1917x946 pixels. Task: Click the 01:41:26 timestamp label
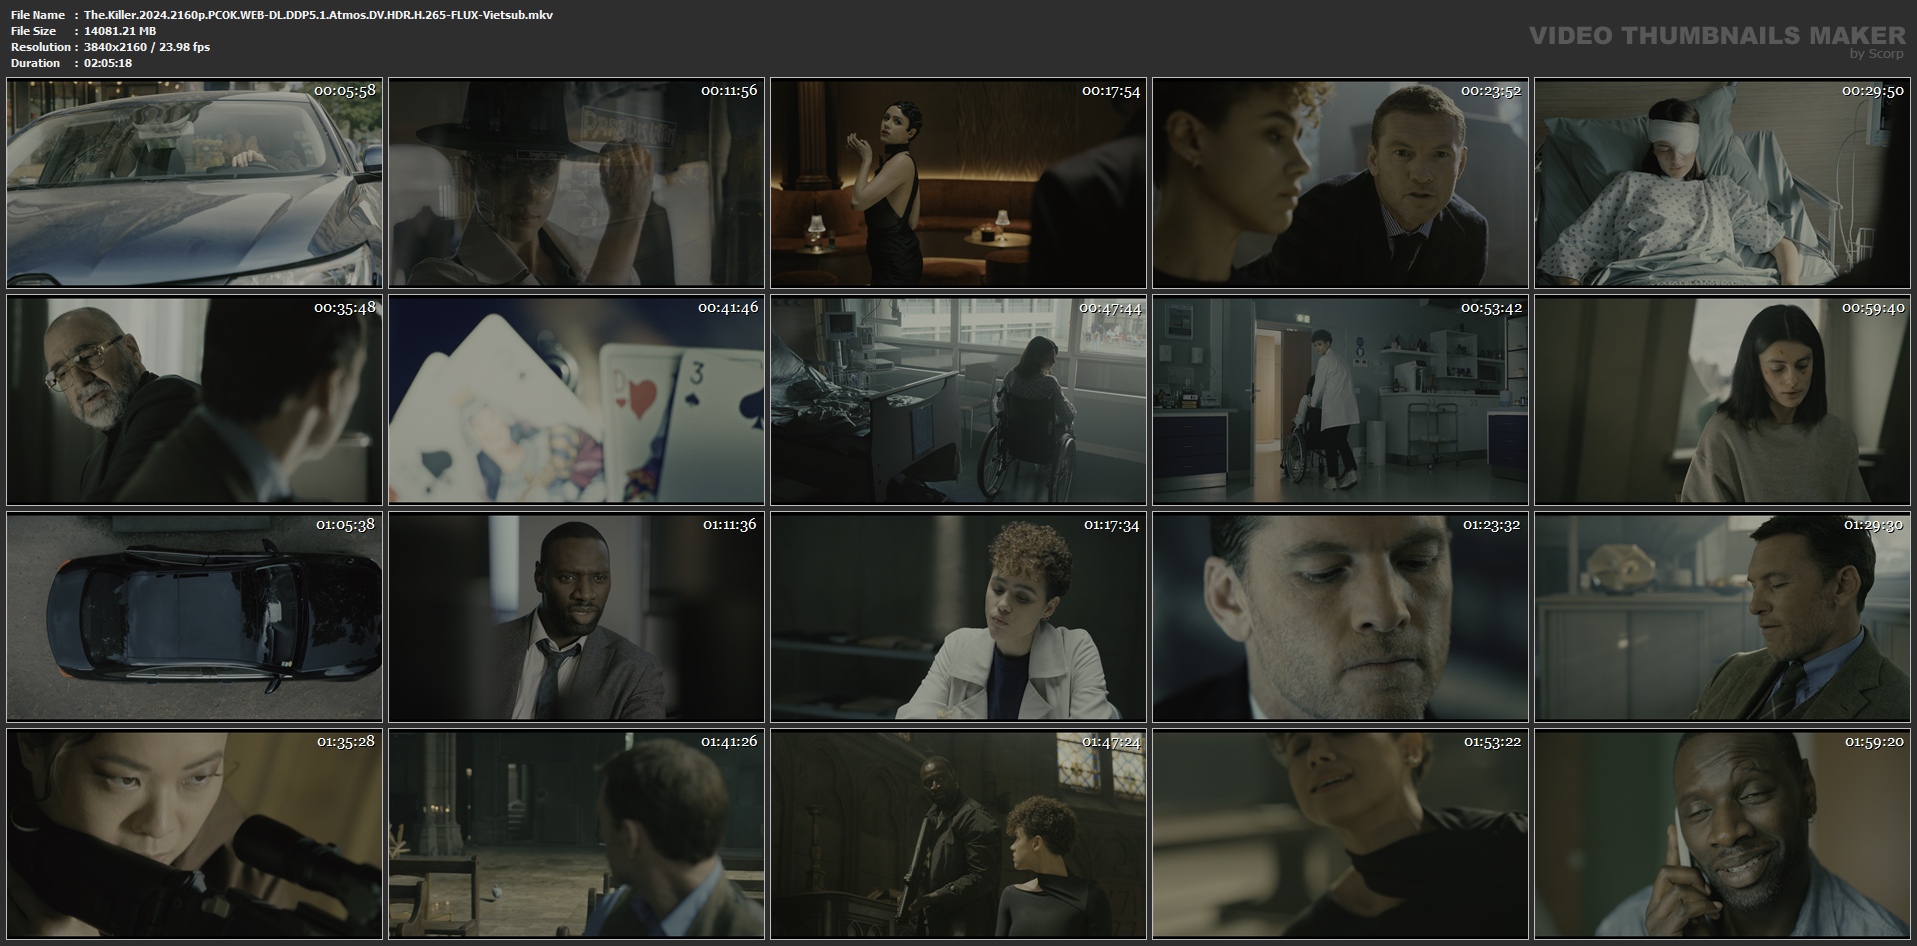tap(729, 742)
